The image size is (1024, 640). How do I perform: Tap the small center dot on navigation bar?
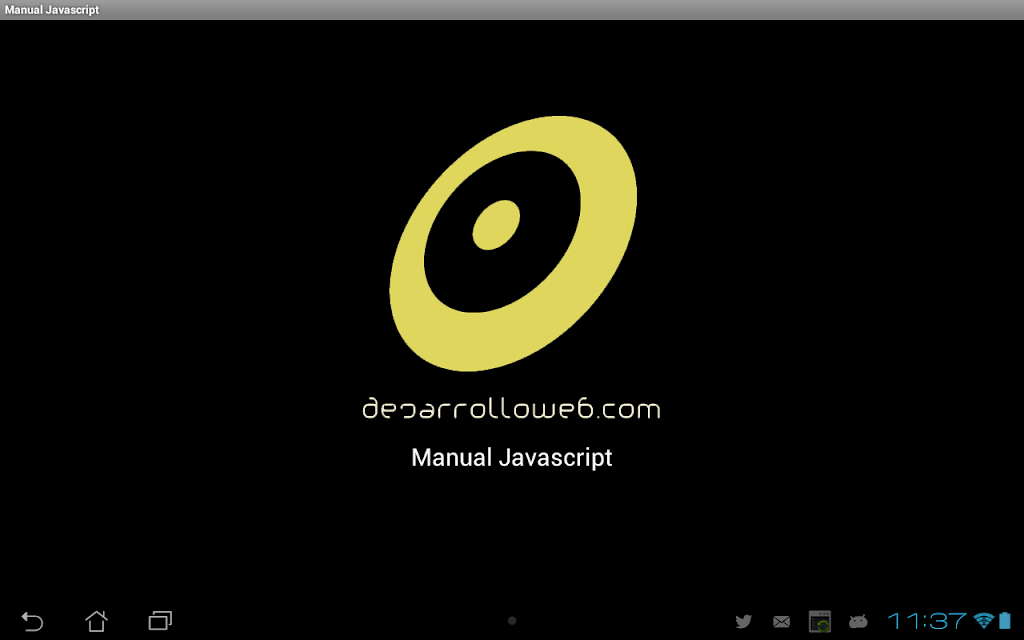coord(512,621)
